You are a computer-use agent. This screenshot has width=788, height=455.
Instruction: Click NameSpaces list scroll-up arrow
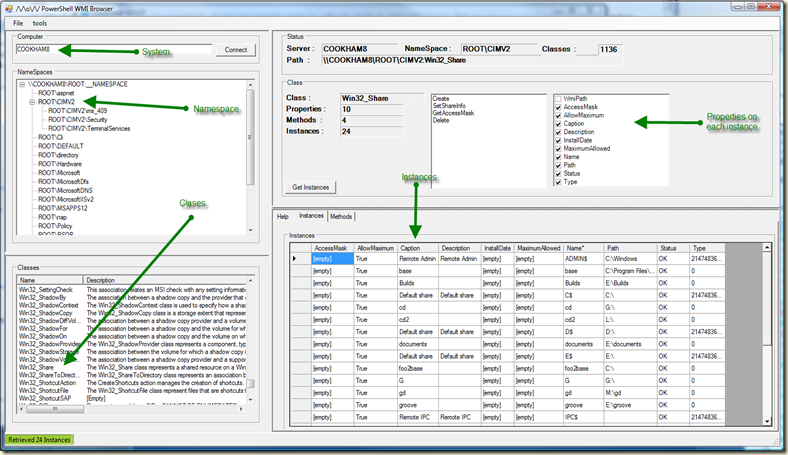click(251, 85)
